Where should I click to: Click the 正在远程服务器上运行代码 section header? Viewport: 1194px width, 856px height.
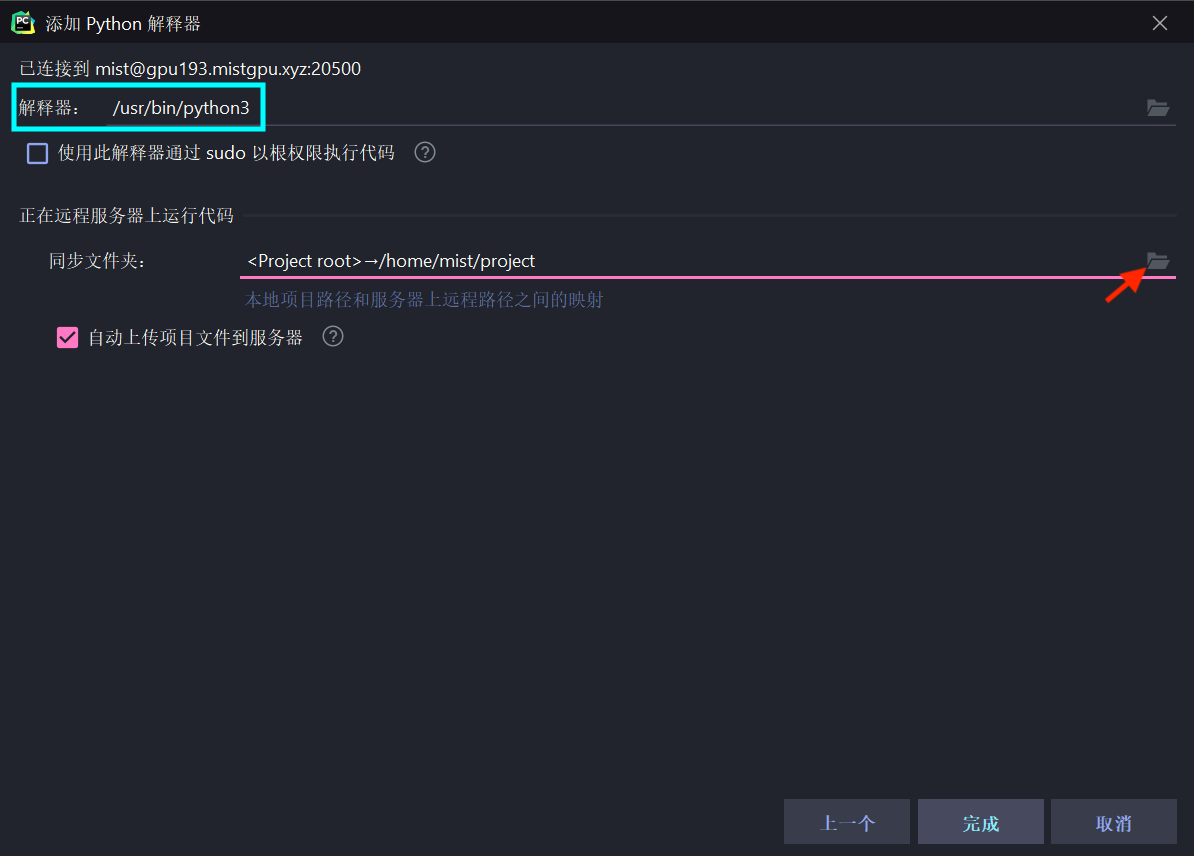pos(127,215)
